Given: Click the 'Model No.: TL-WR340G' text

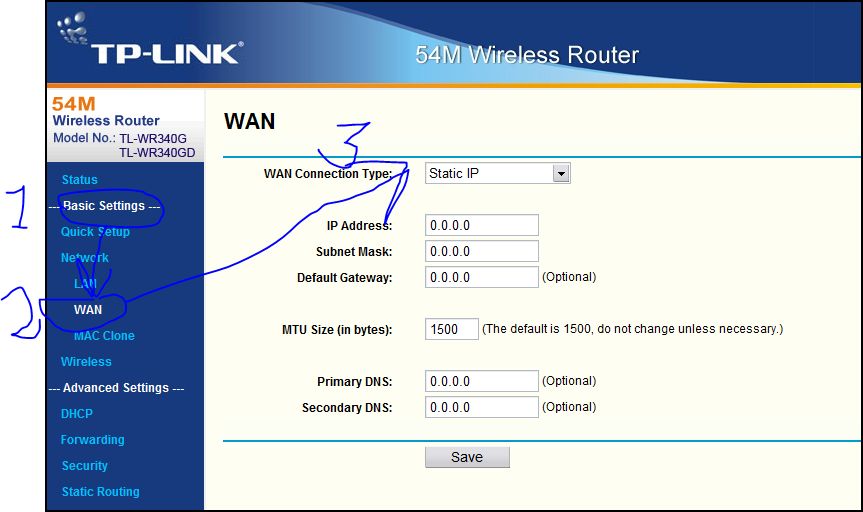Looking at the screenshot, I should (120, 138).
